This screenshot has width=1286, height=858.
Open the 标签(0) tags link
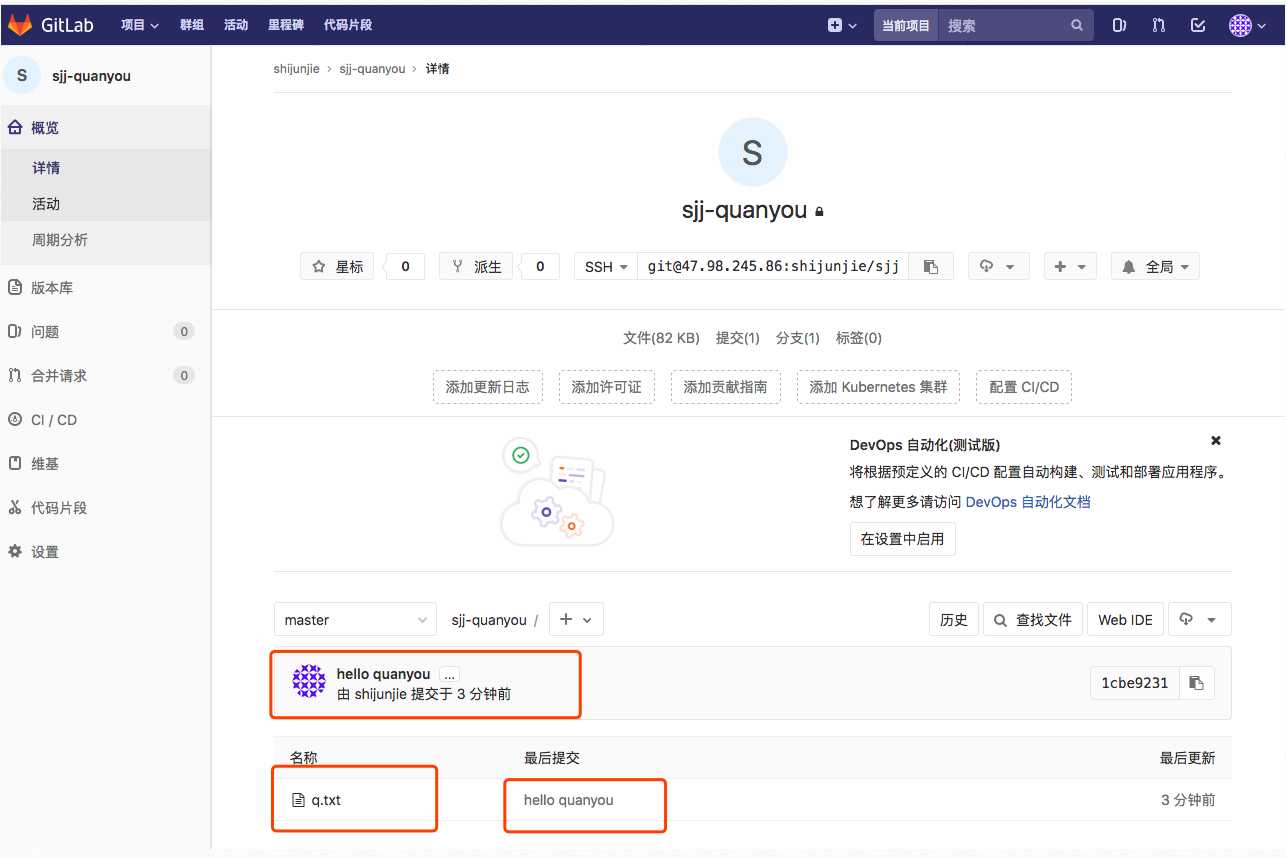(859, 338)
